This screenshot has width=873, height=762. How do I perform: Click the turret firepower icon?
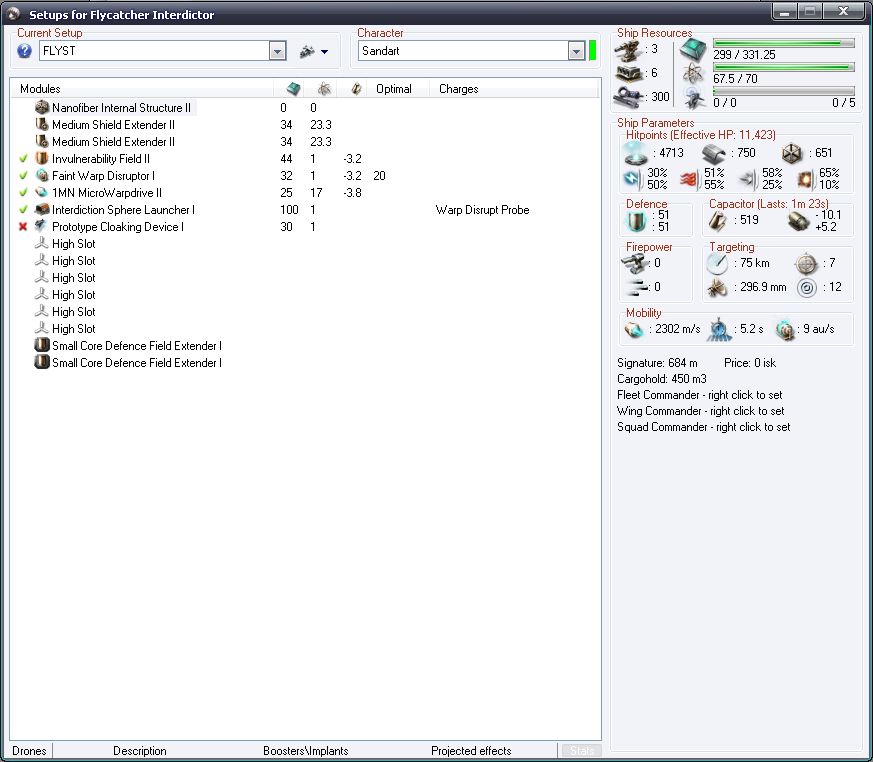coord(635,263)
